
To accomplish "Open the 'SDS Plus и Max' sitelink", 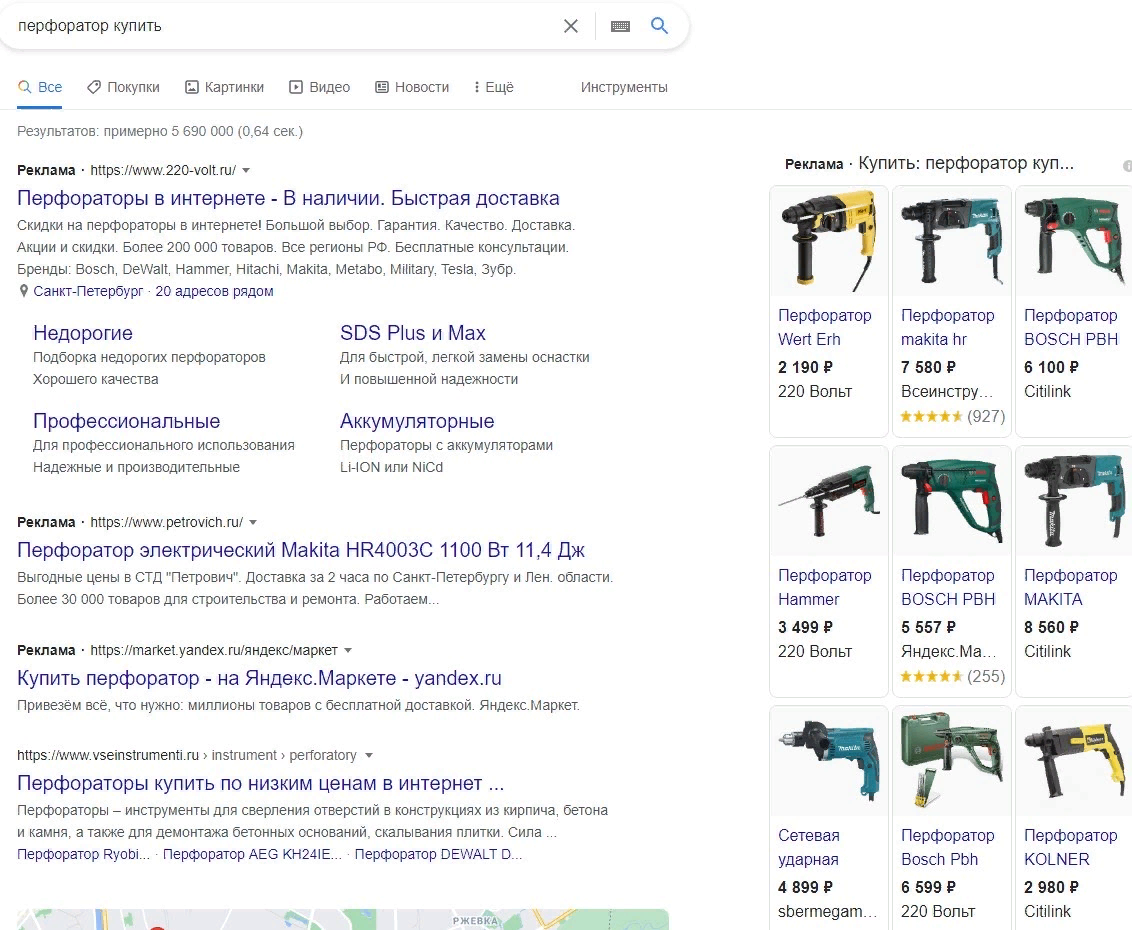I will pyautogui.click(x=413, y=333).
